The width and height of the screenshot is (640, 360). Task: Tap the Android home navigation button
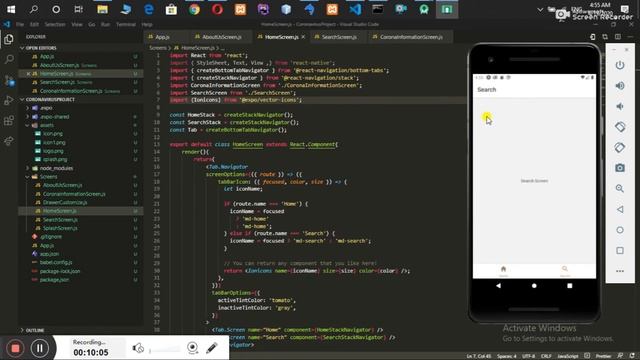coord(534,286)
